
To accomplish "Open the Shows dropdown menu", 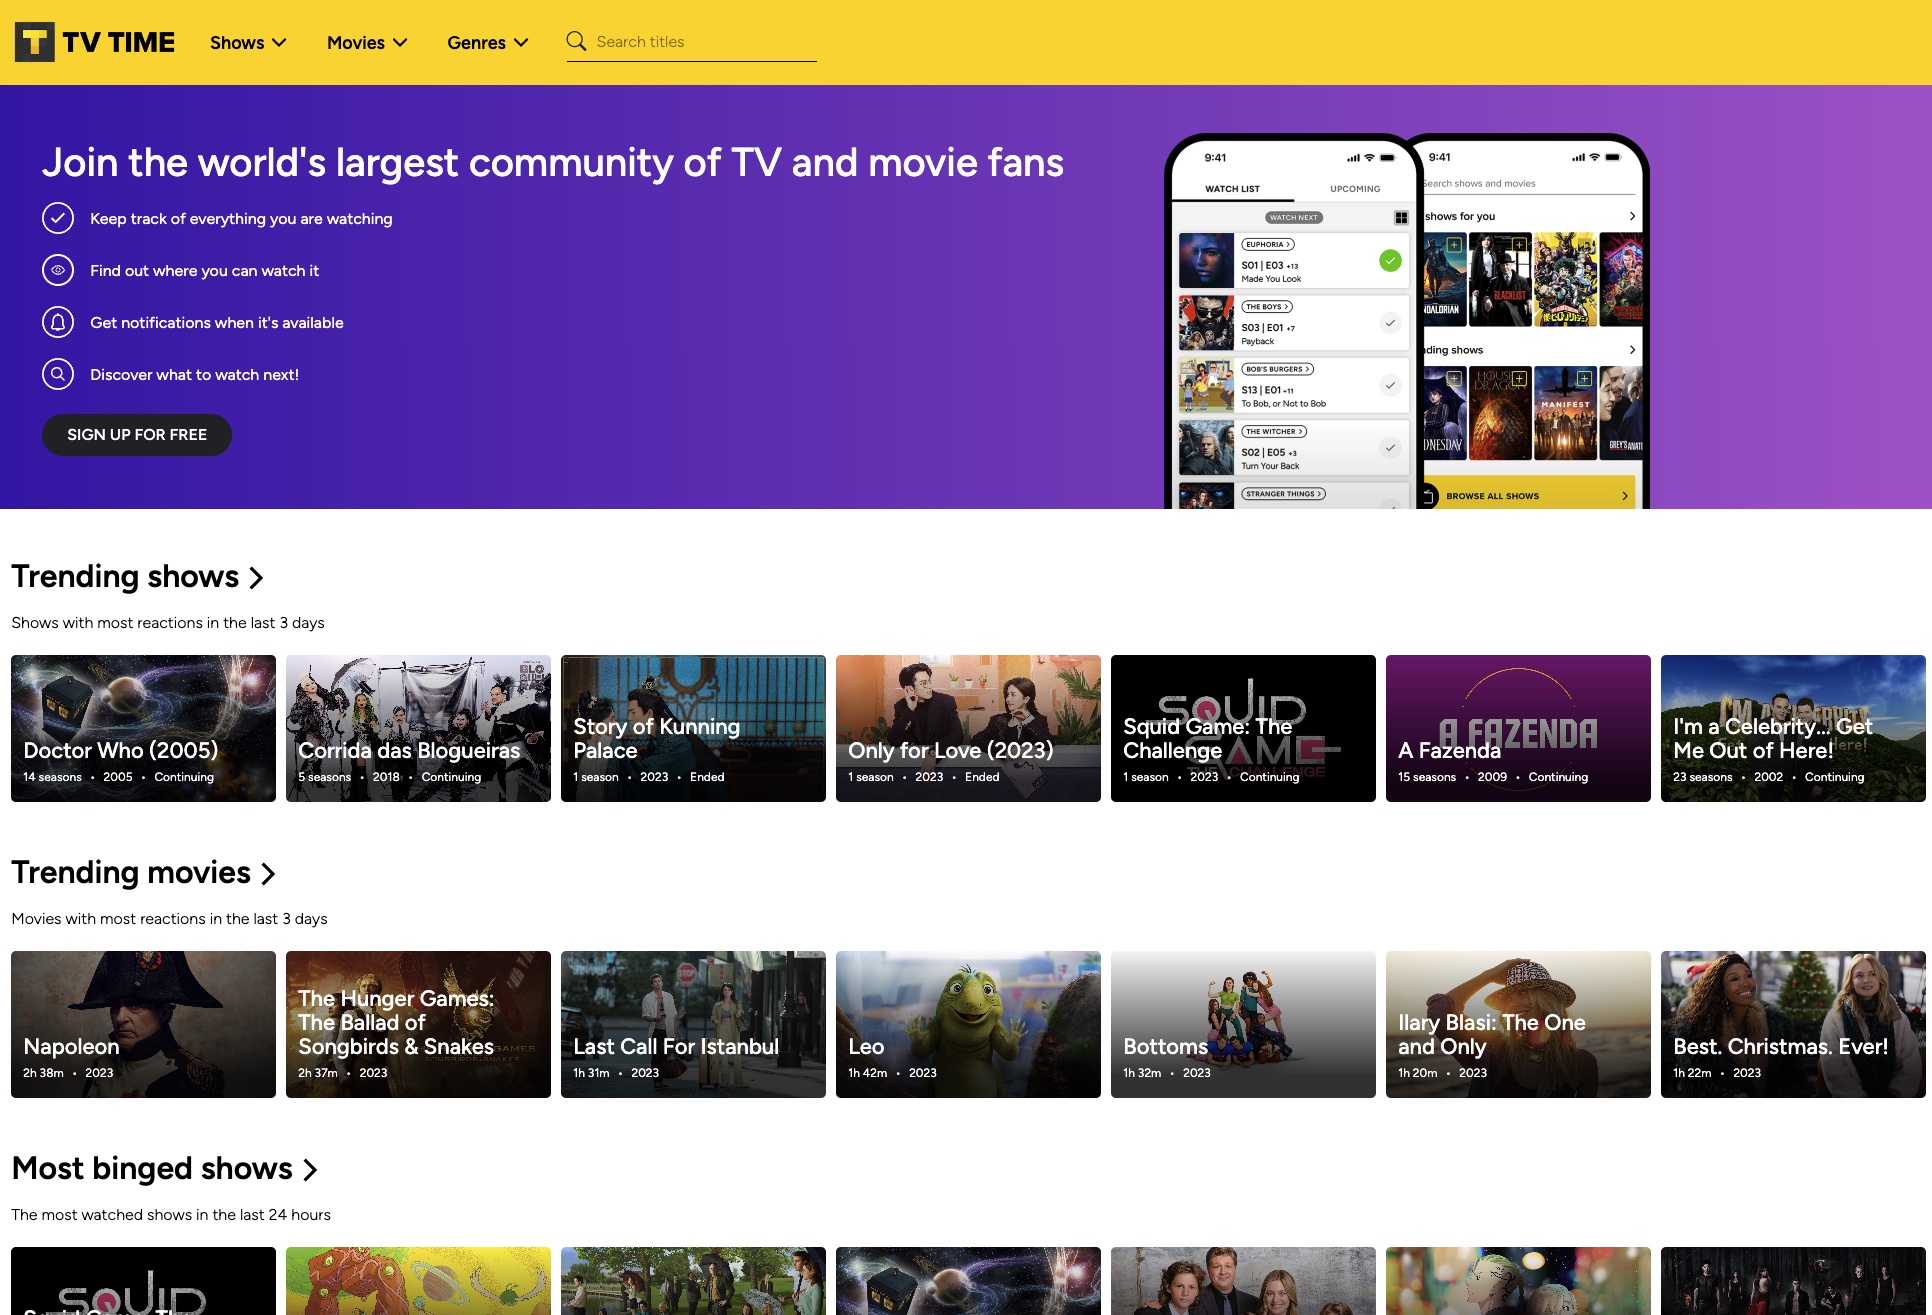I will click(248, 42).
